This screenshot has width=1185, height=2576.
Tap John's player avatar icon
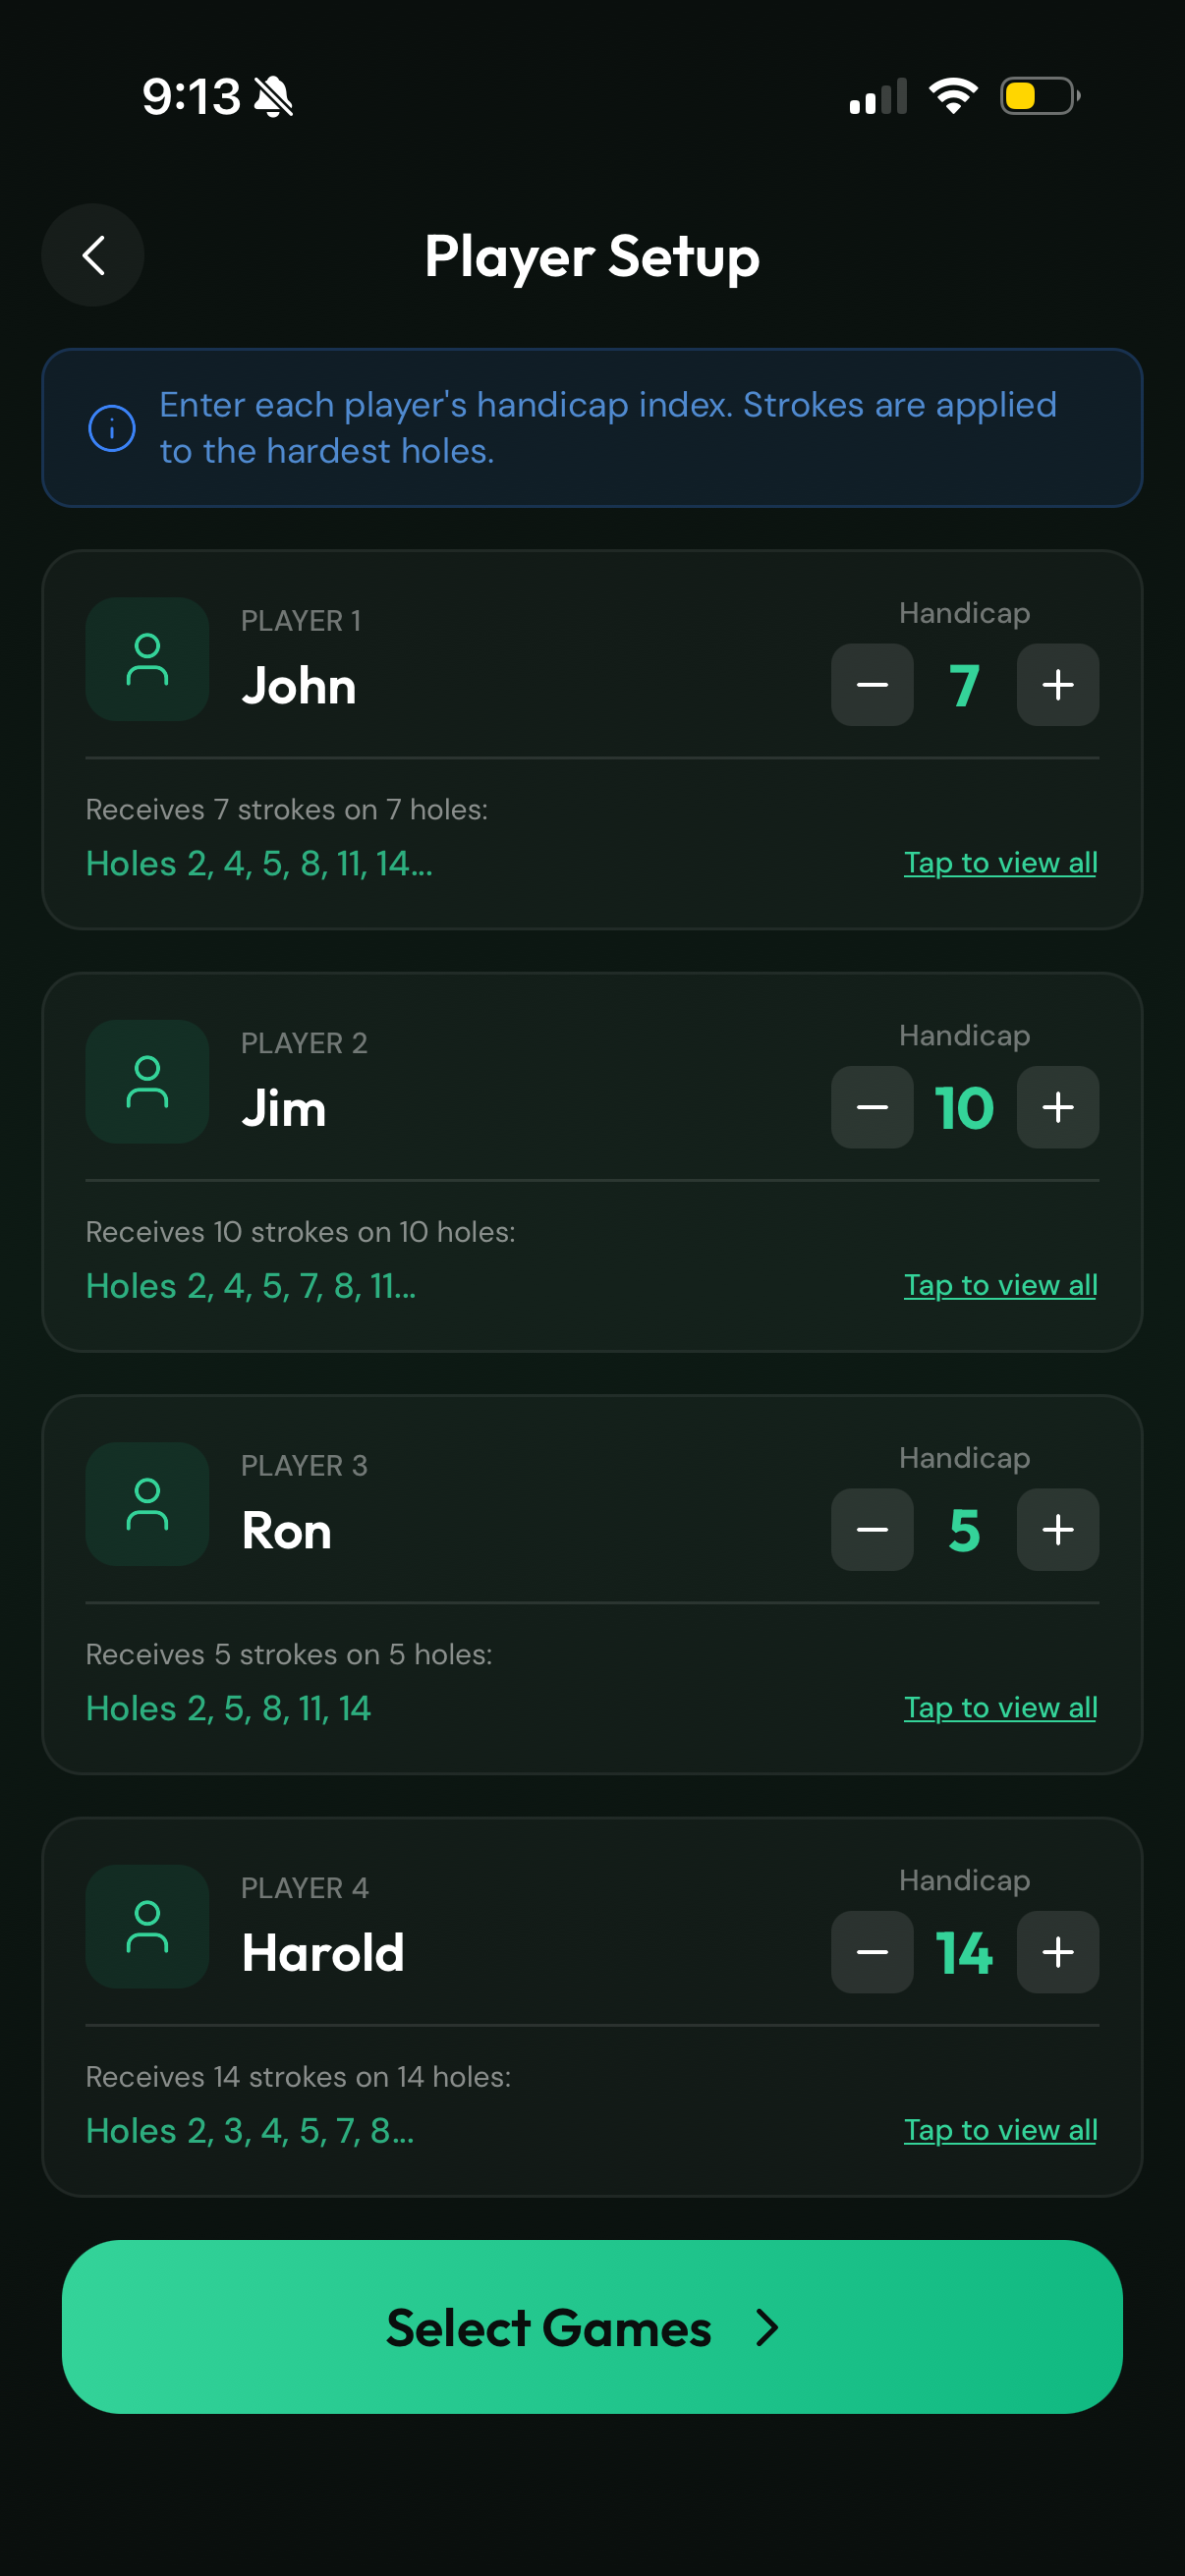(x=147, y=659)
